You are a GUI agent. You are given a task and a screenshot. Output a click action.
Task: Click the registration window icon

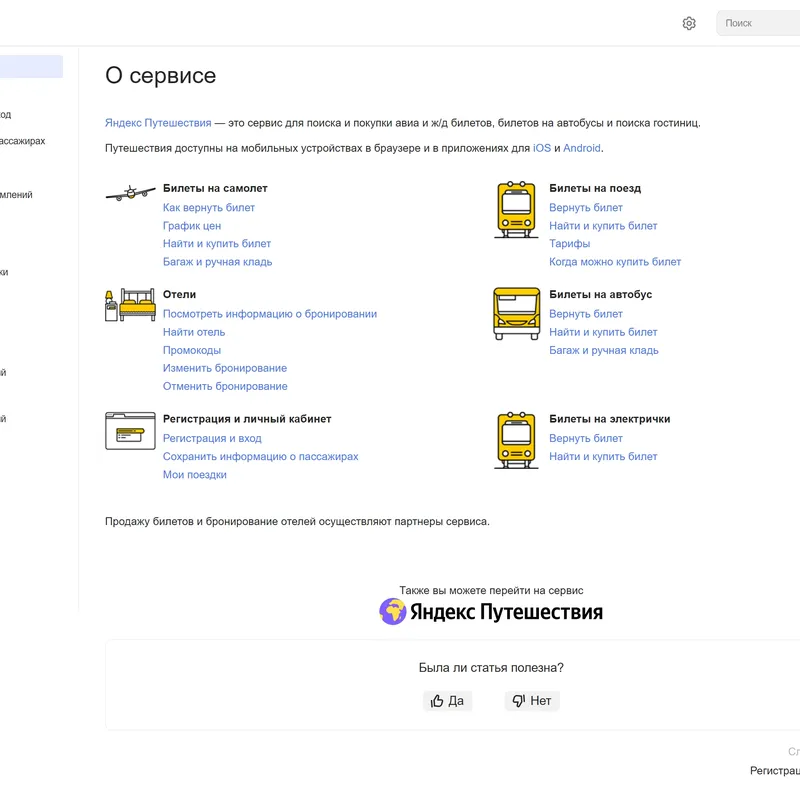click(x=130, y=430)
